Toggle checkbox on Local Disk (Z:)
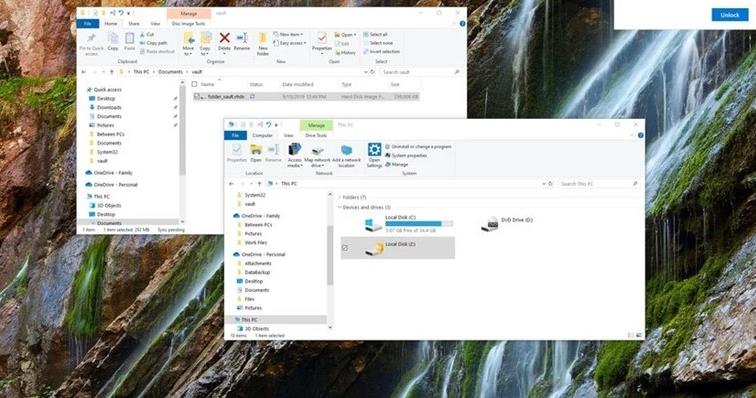This screenshot has height=398, width=756. click(345, 247)
